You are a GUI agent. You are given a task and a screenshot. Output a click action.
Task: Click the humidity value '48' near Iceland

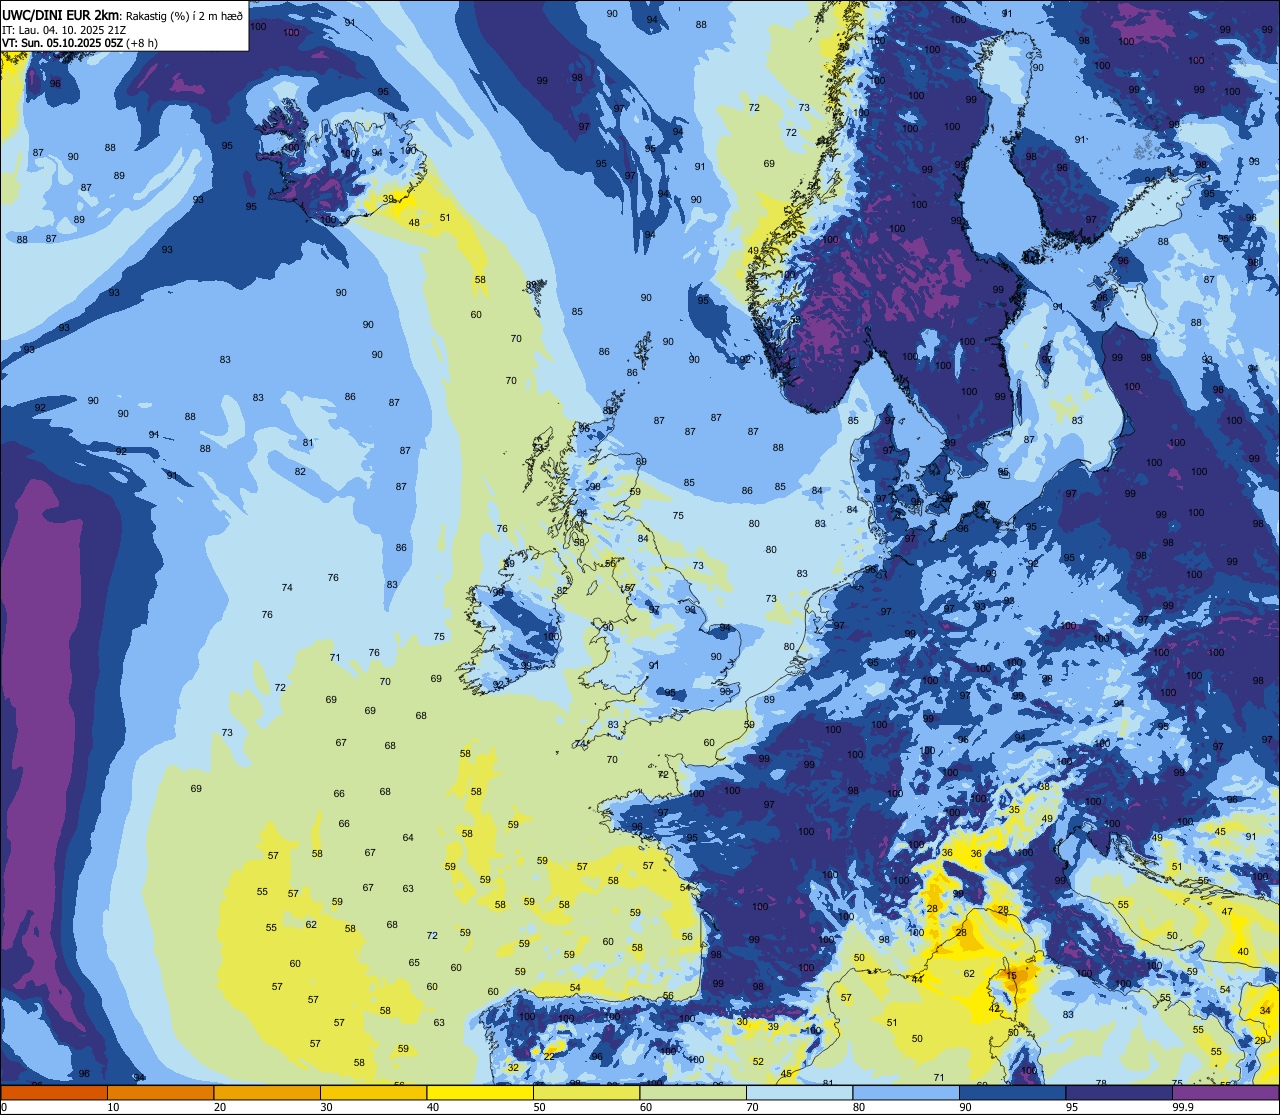click(x=414, y=223)
